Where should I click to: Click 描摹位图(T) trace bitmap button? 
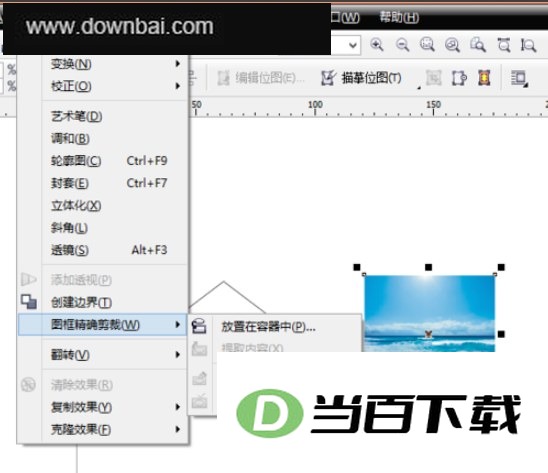pos(362,78)
